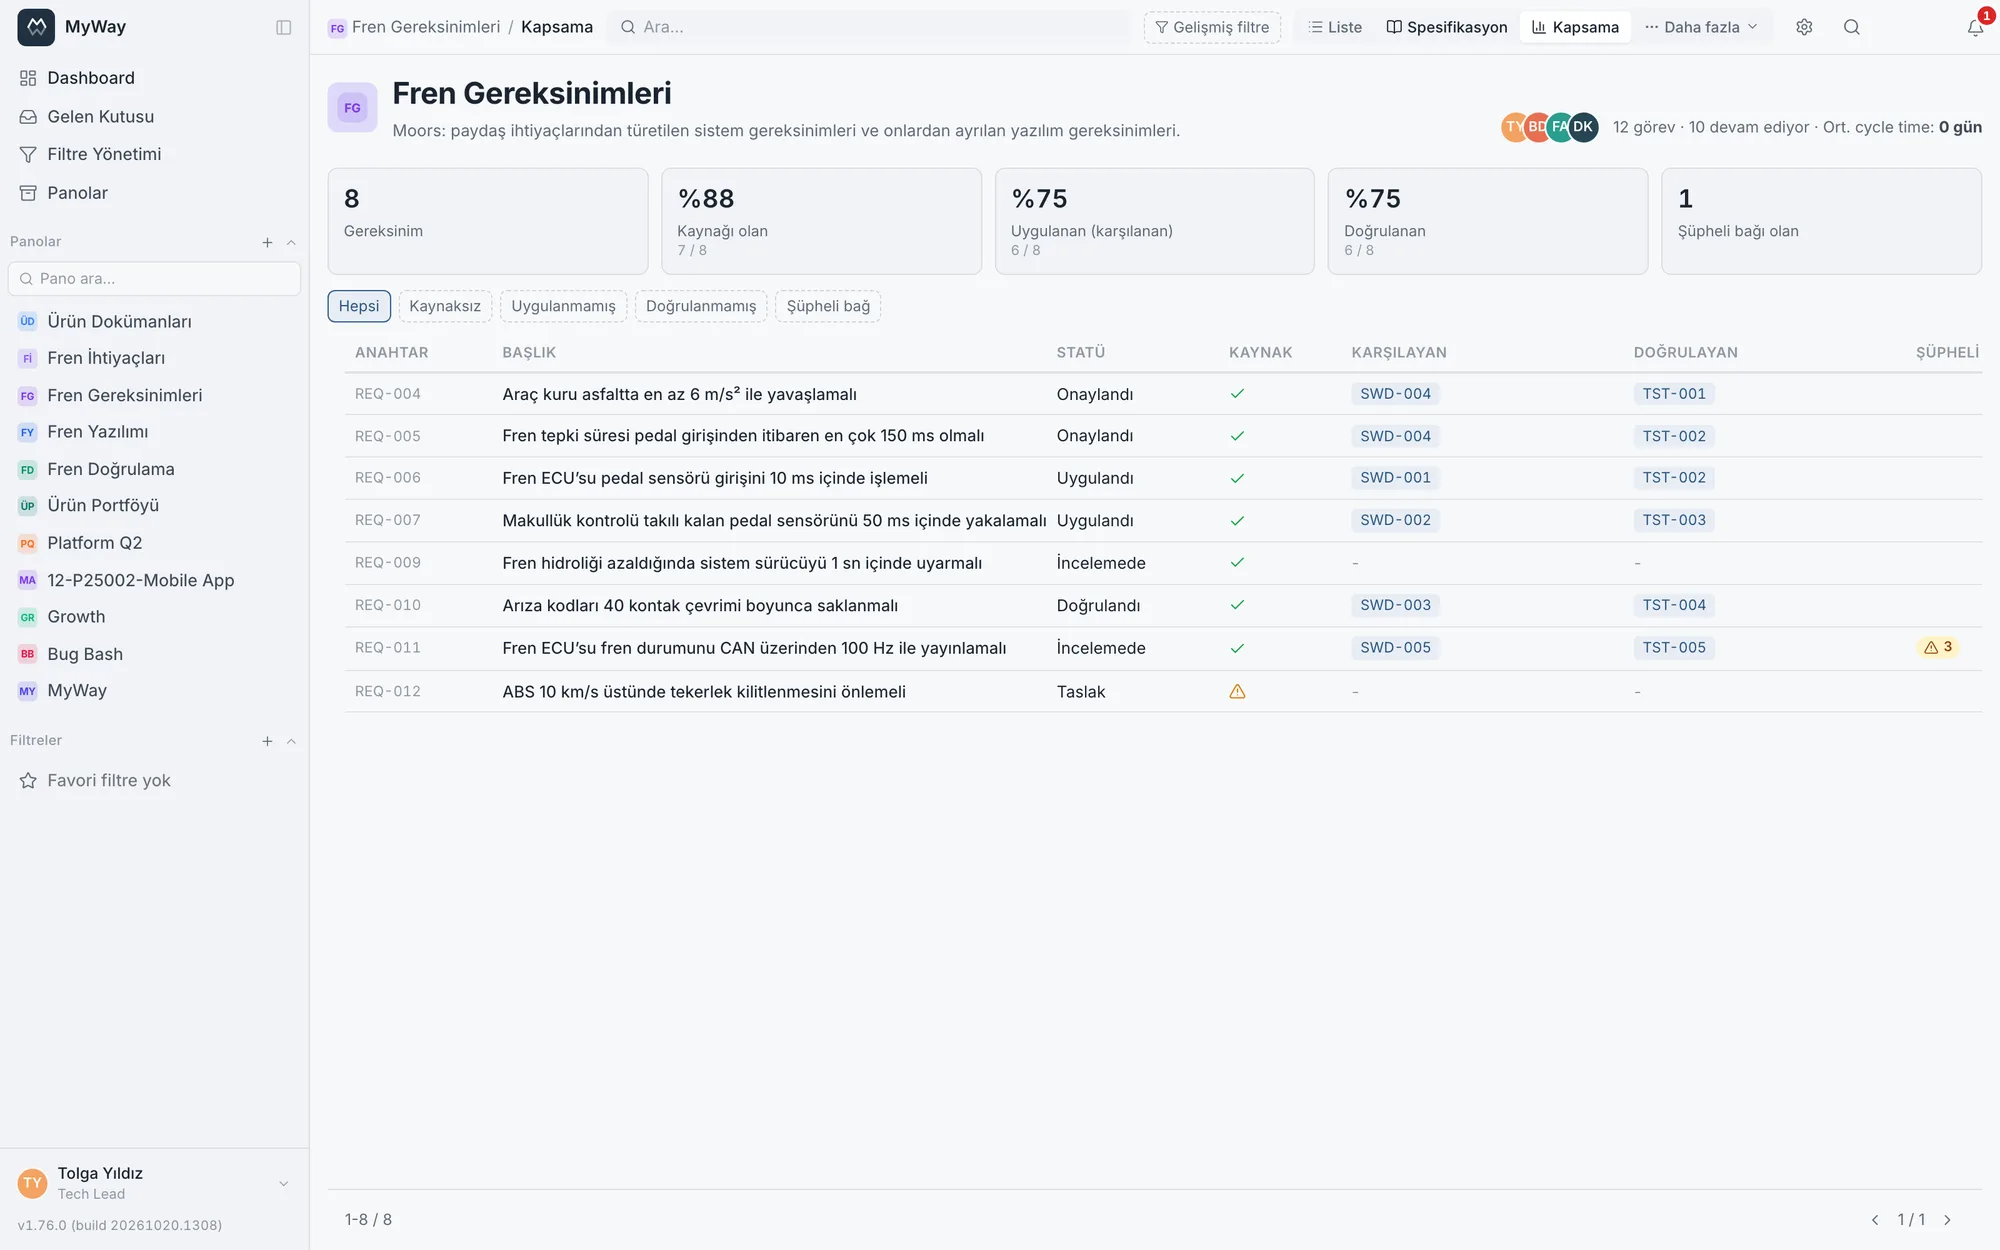Toggle the Kaynaksız filter chip
Screen dimensions: 2000x1250
point(445,306)
